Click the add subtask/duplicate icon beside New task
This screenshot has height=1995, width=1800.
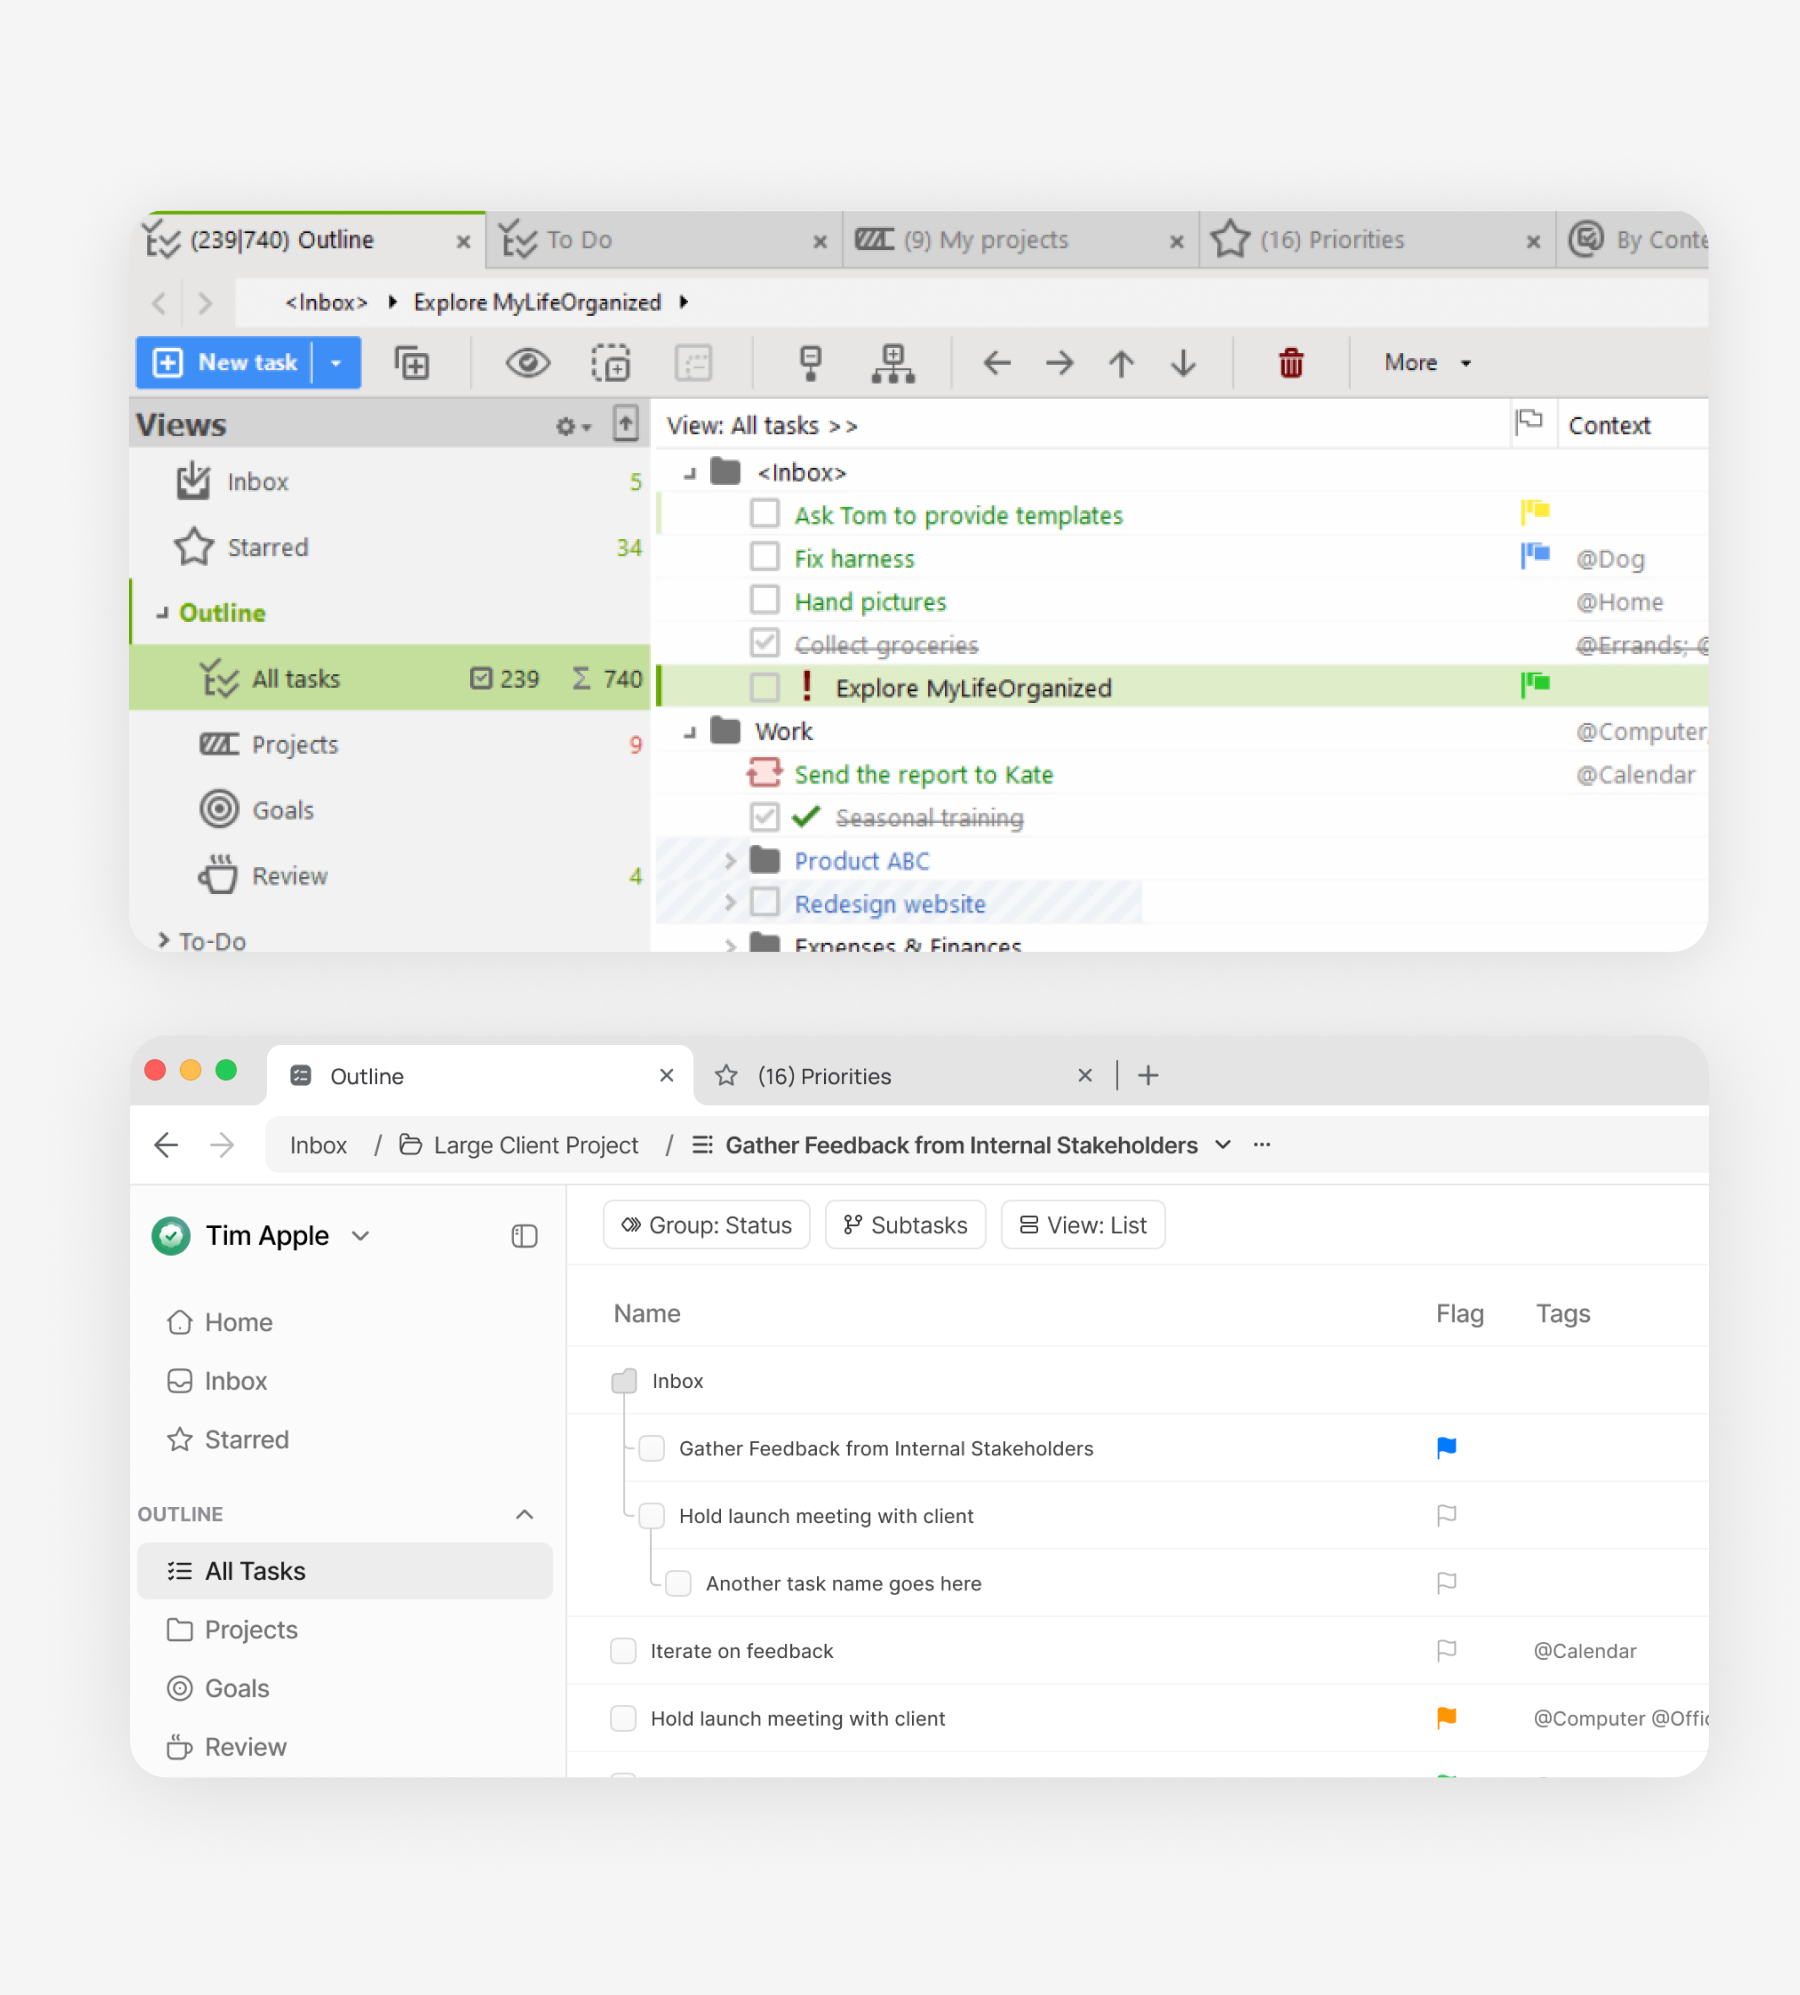click(x=411, y=362)
